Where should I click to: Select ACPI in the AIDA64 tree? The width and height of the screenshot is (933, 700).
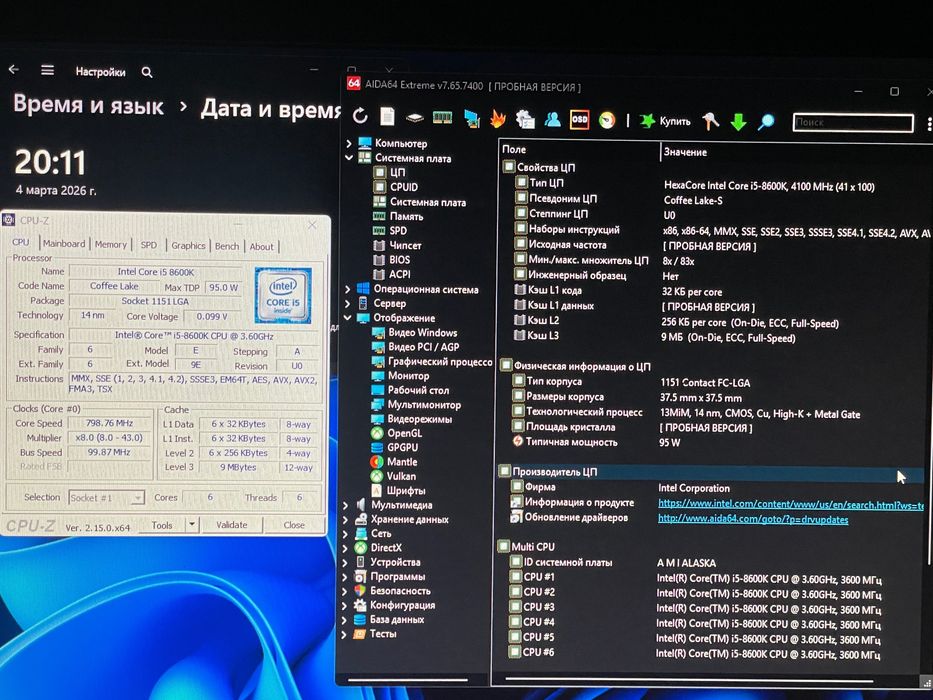pos(392,274)
